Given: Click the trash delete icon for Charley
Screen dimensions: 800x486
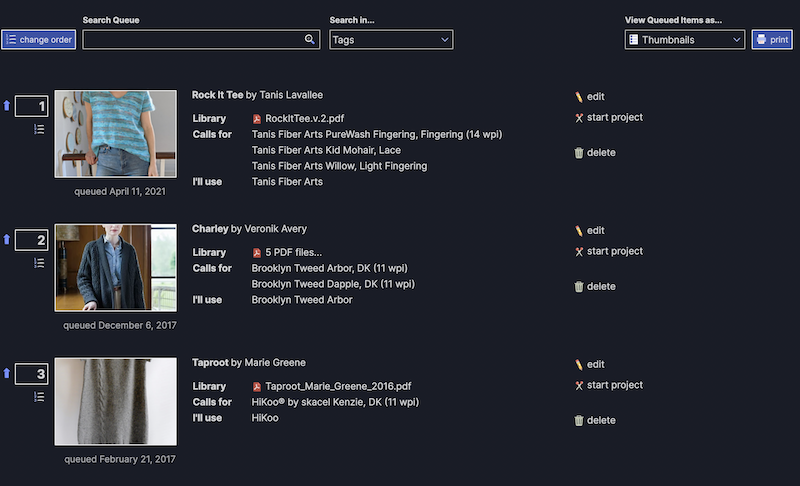Looking at the screenshot, I should click(578, 287).
